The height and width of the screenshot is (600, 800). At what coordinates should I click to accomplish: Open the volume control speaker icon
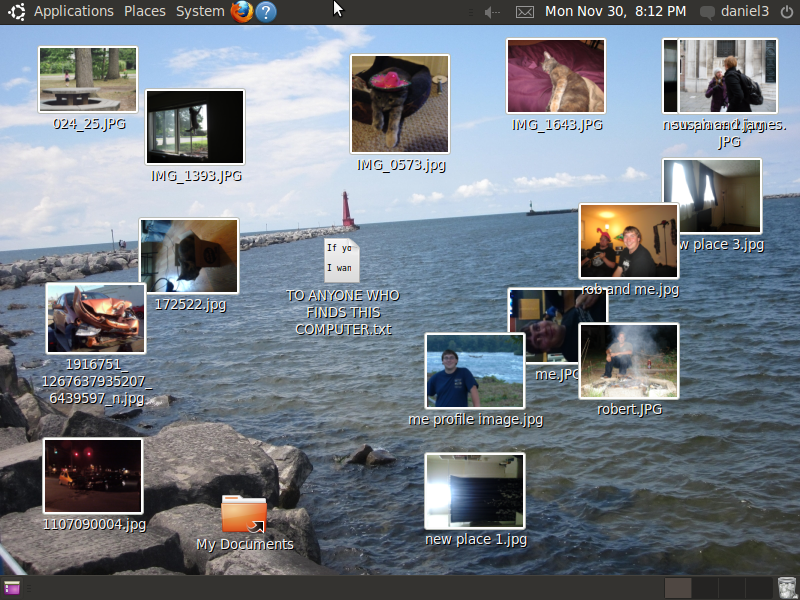[492, 12]
